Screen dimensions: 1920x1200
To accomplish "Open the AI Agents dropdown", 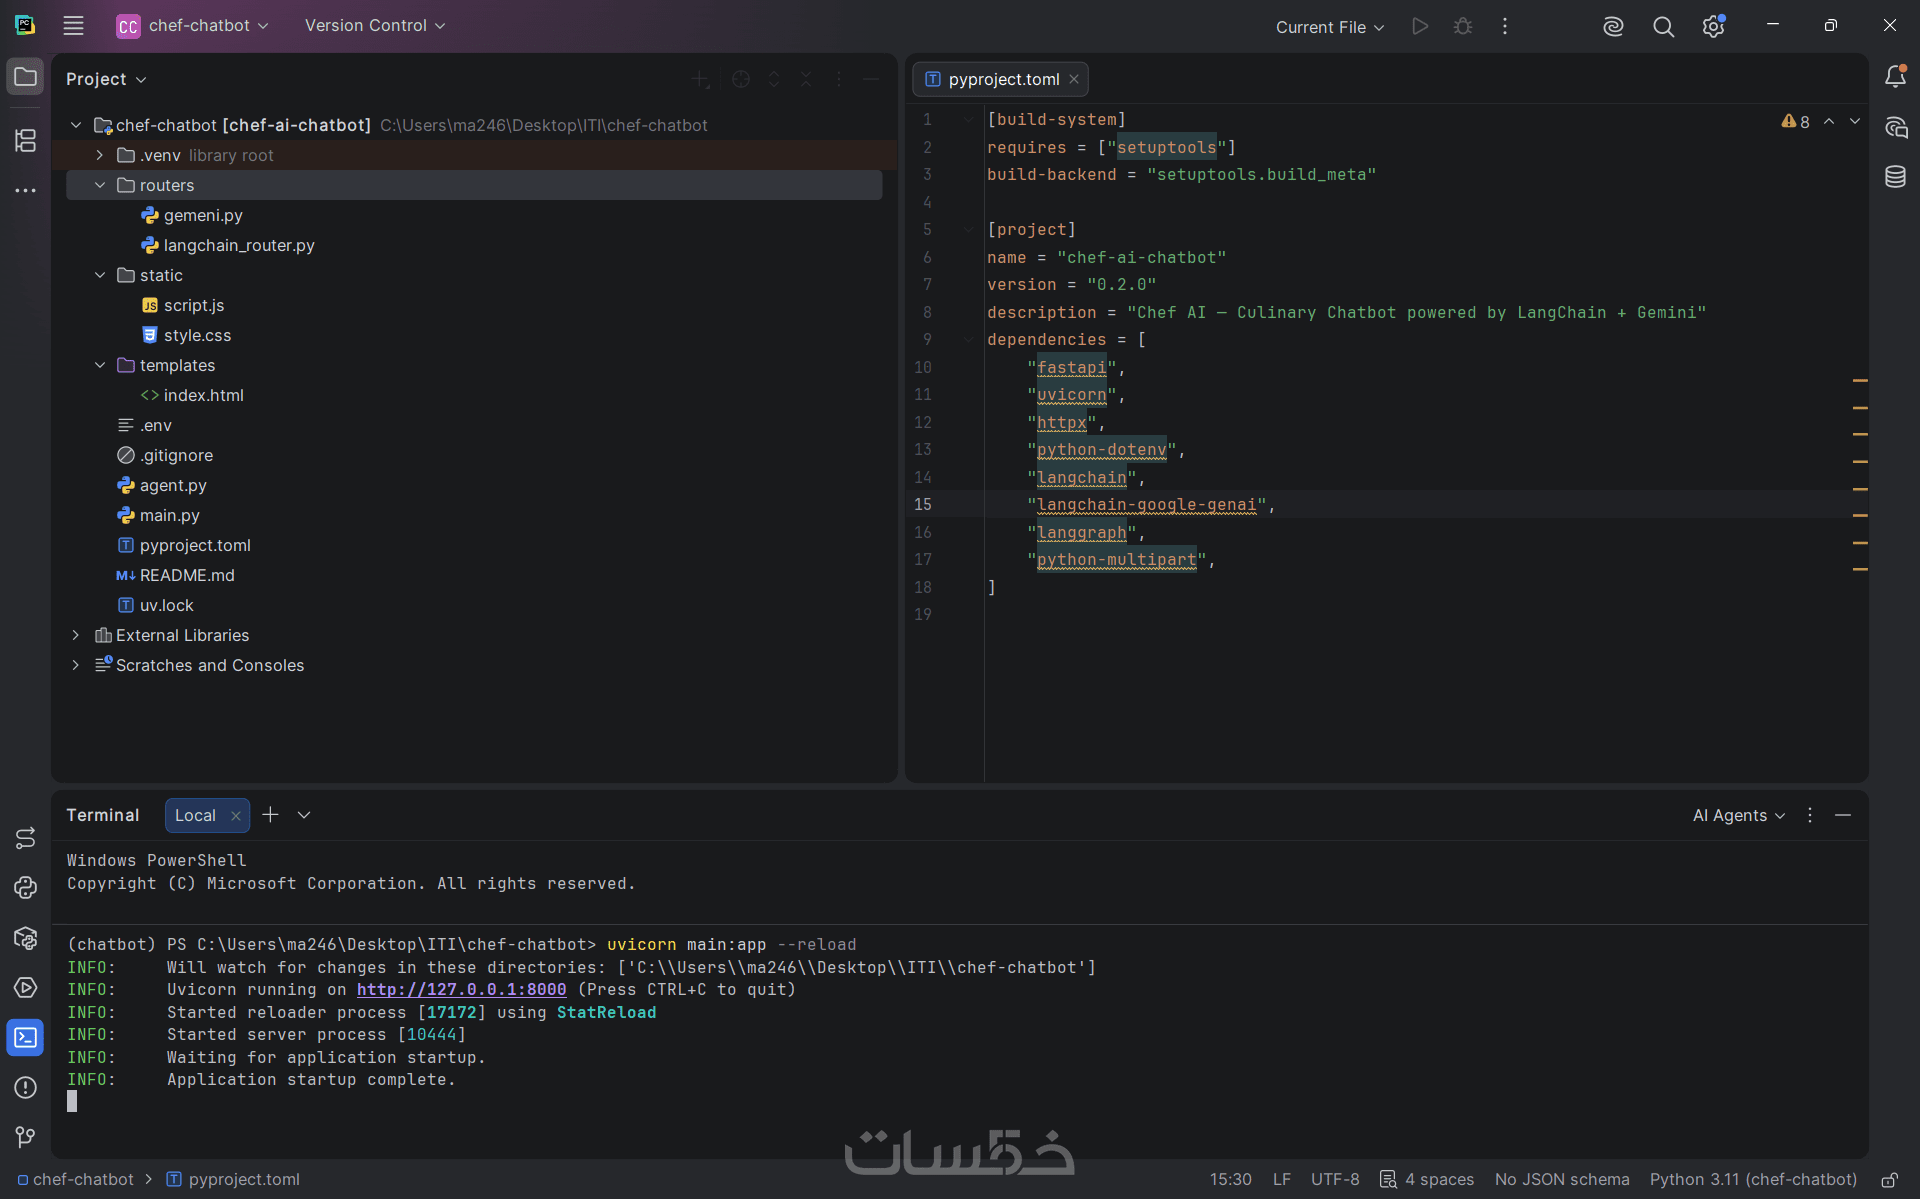I will click(x=1739, y=815).
